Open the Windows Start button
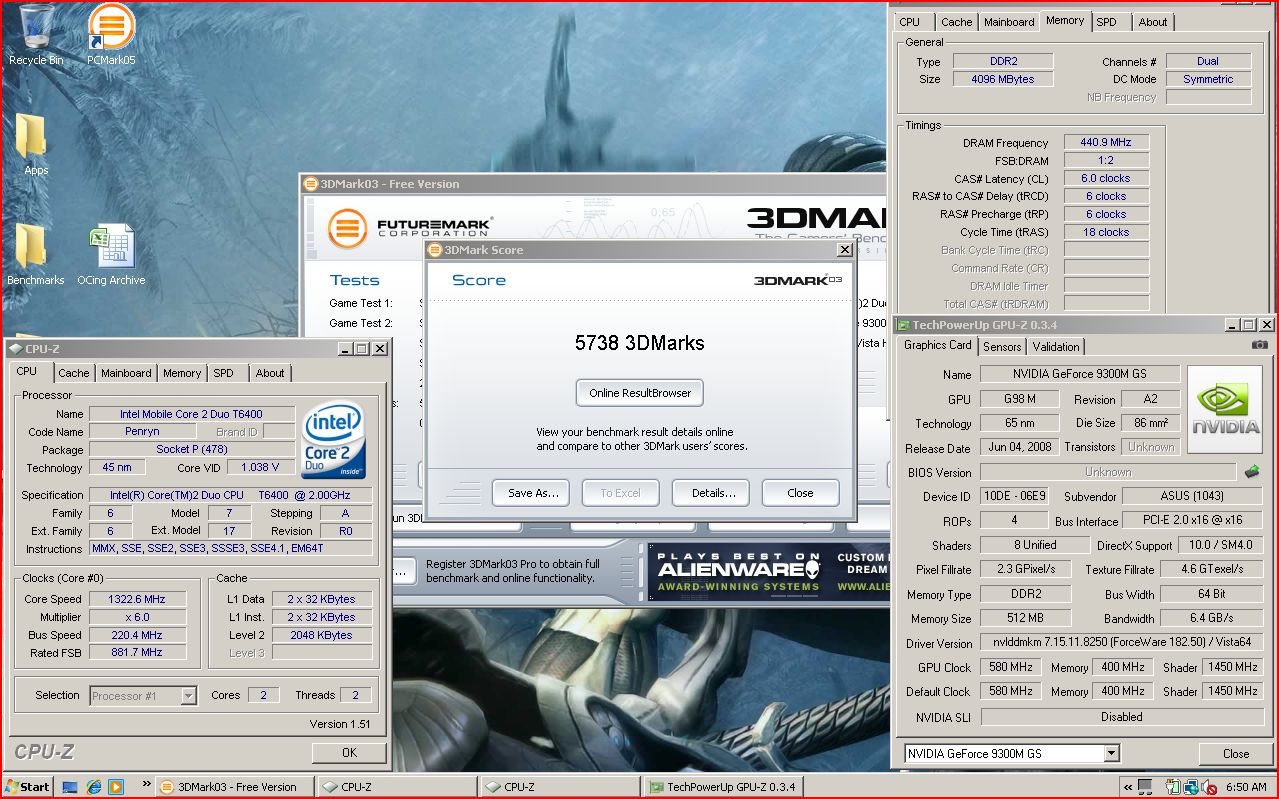Screen dimensions: 1279x799 (27, 786)
